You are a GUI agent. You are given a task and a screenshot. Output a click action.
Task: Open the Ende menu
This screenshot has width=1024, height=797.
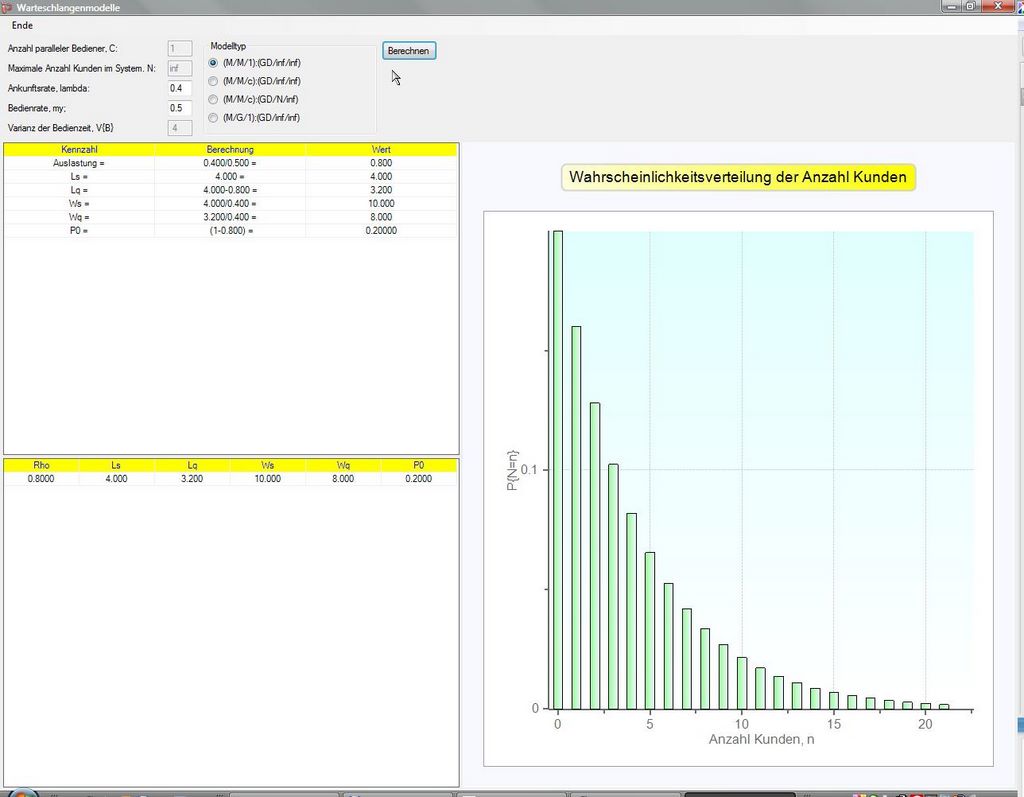point(22,25)
